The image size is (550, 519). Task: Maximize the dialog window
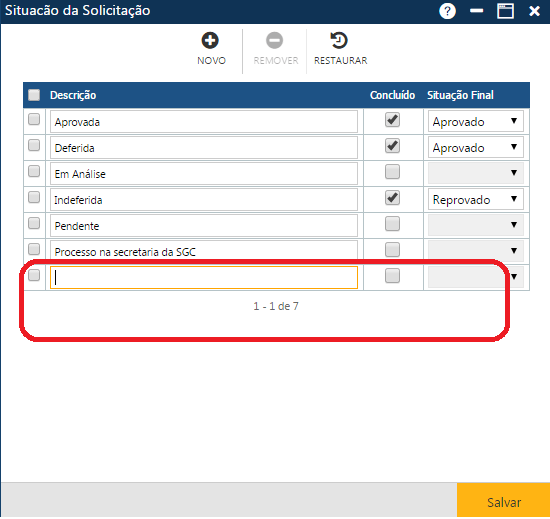pyautogui.click(x=505, y=11)
